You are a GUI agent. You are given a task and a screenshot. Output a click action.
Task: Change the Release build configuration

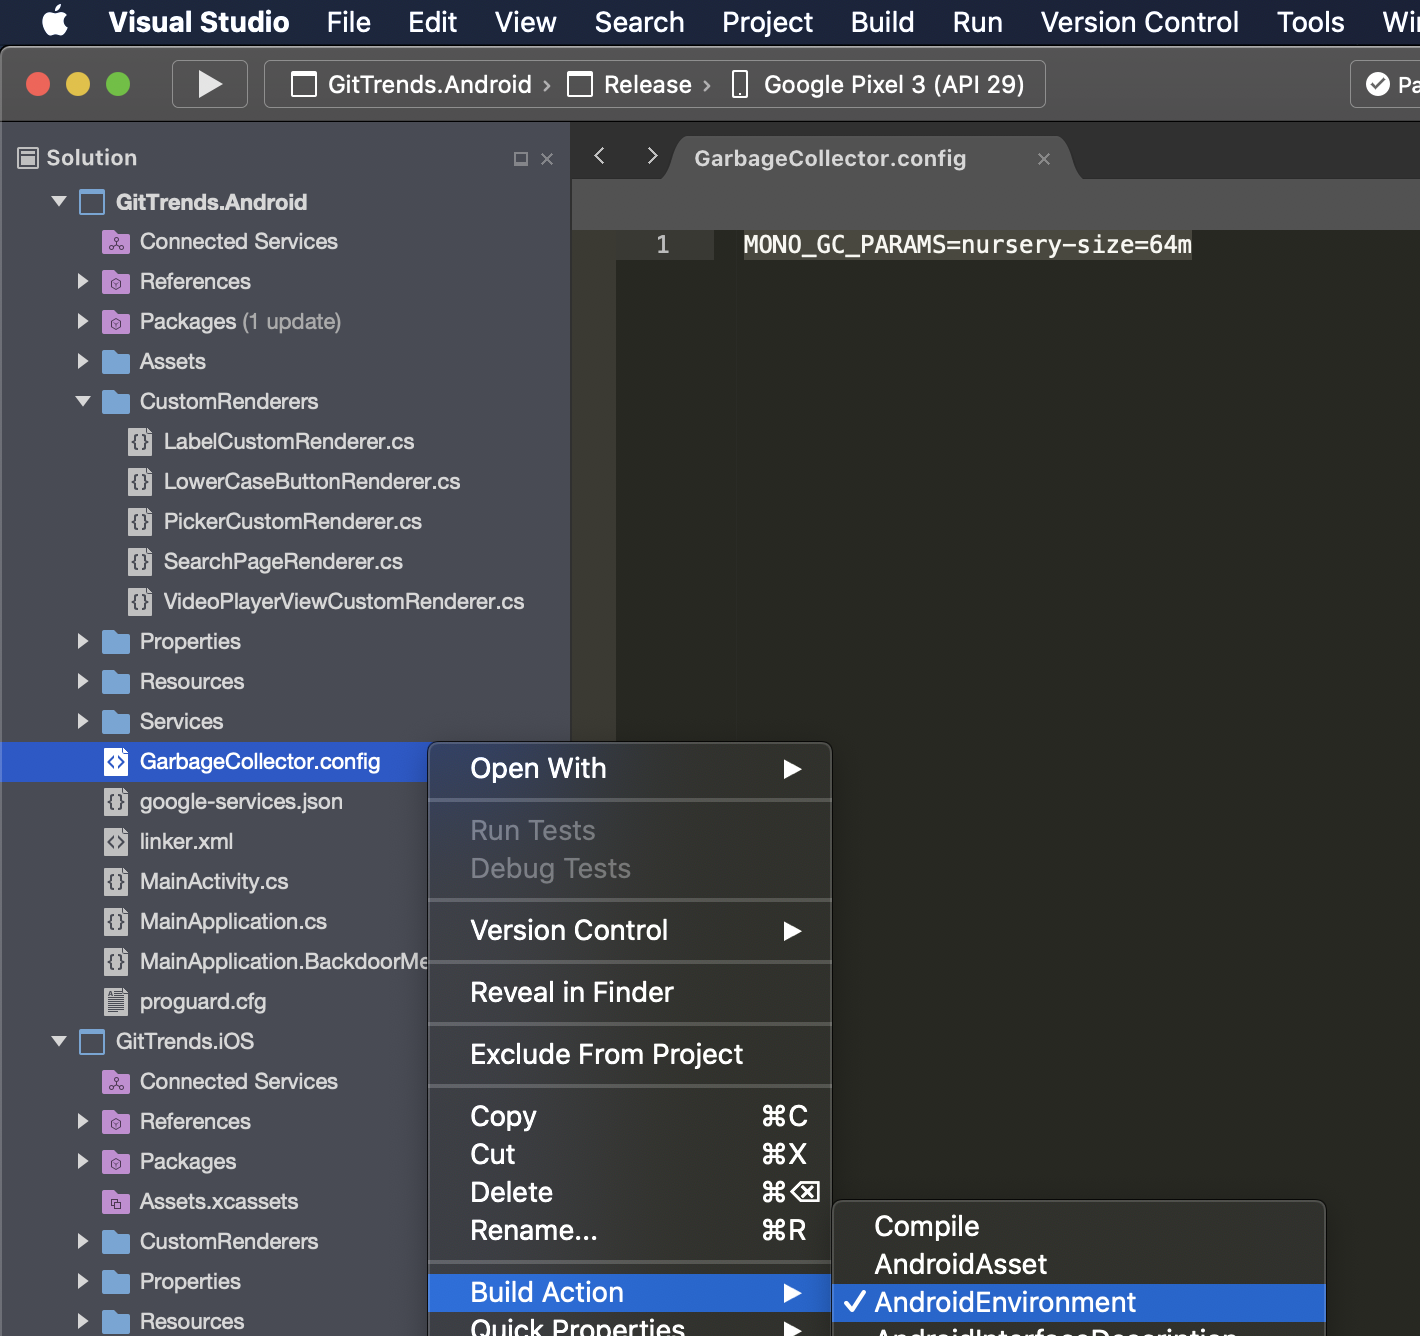click(629, 85)
